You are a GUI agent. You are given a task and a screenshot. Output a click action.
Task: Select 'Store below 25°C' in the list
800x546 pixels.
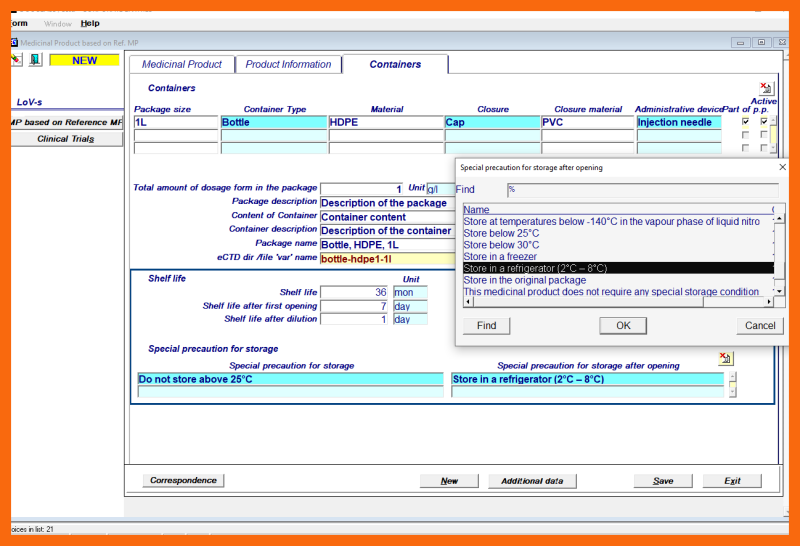pyautogui.click(x=618, y=233)
